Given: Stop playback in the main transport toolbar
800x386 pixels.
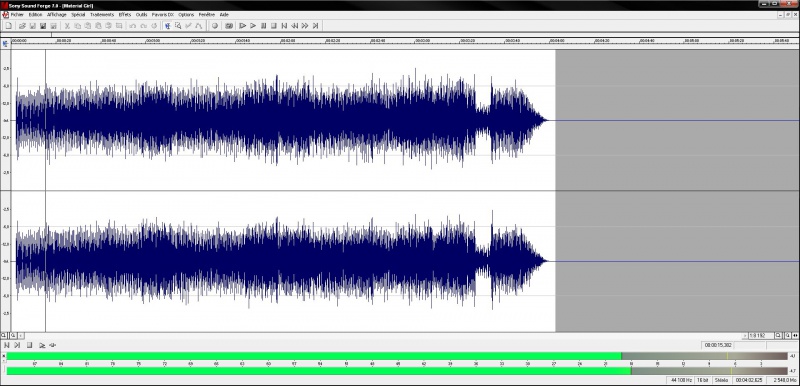Looking at the screenshot, I should 273,25.
